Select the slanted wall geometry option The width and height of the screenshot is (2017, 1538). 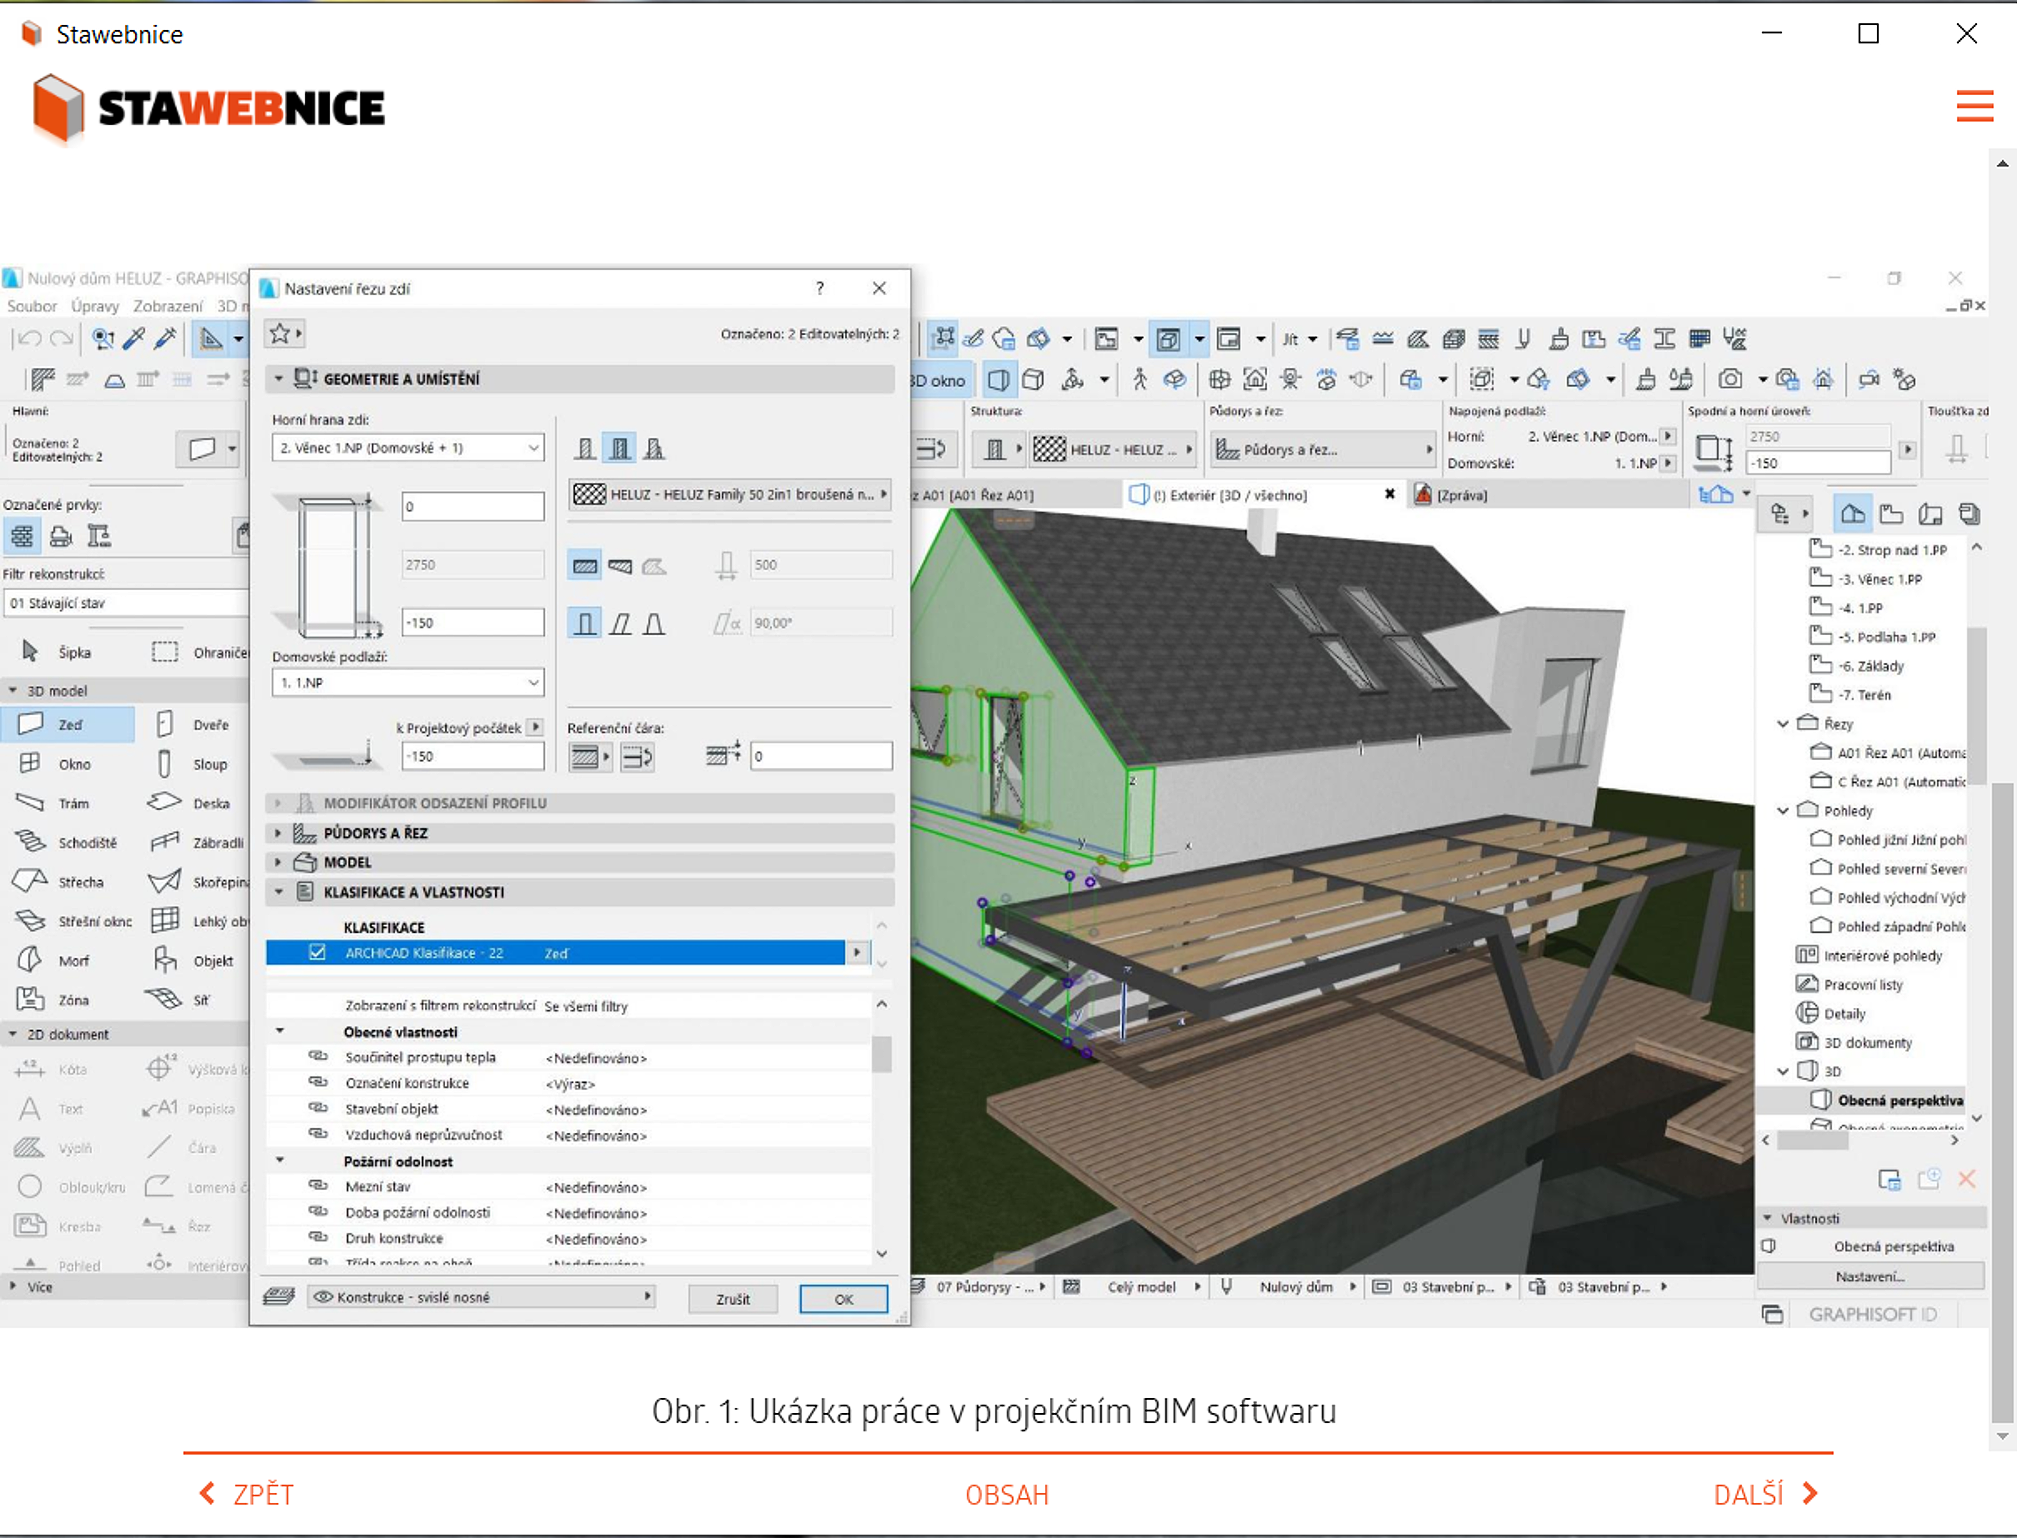click(x=620, y=624)
